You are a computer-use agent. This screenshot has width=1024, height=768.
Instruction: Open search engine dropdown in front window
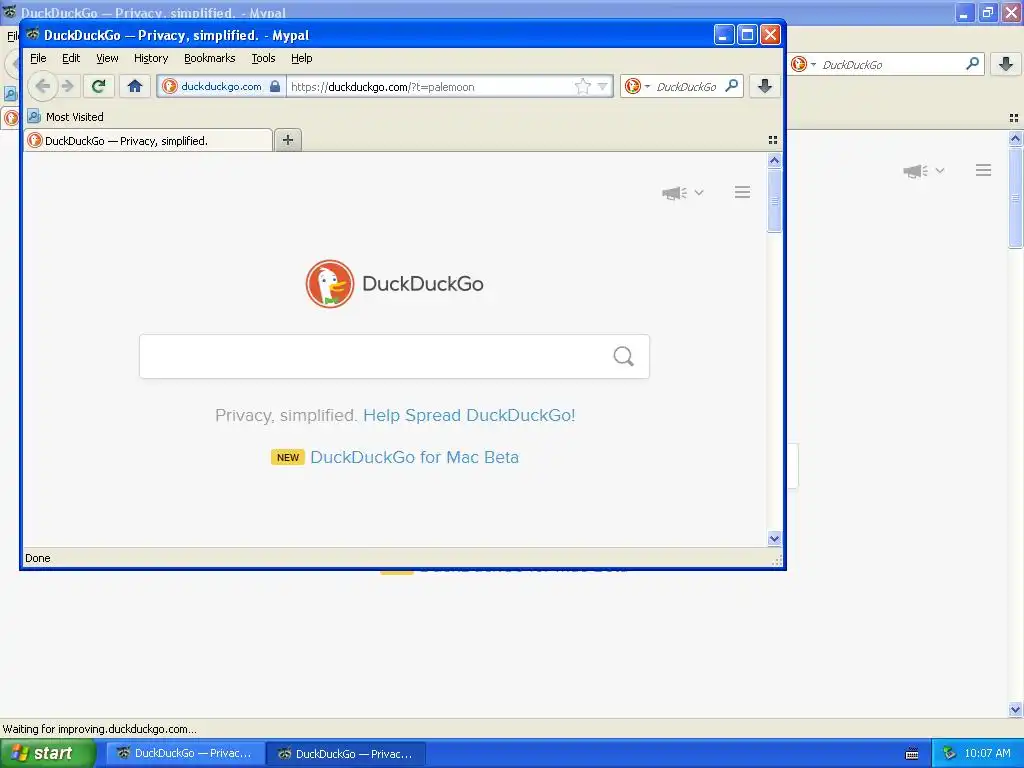click(647, 86)
